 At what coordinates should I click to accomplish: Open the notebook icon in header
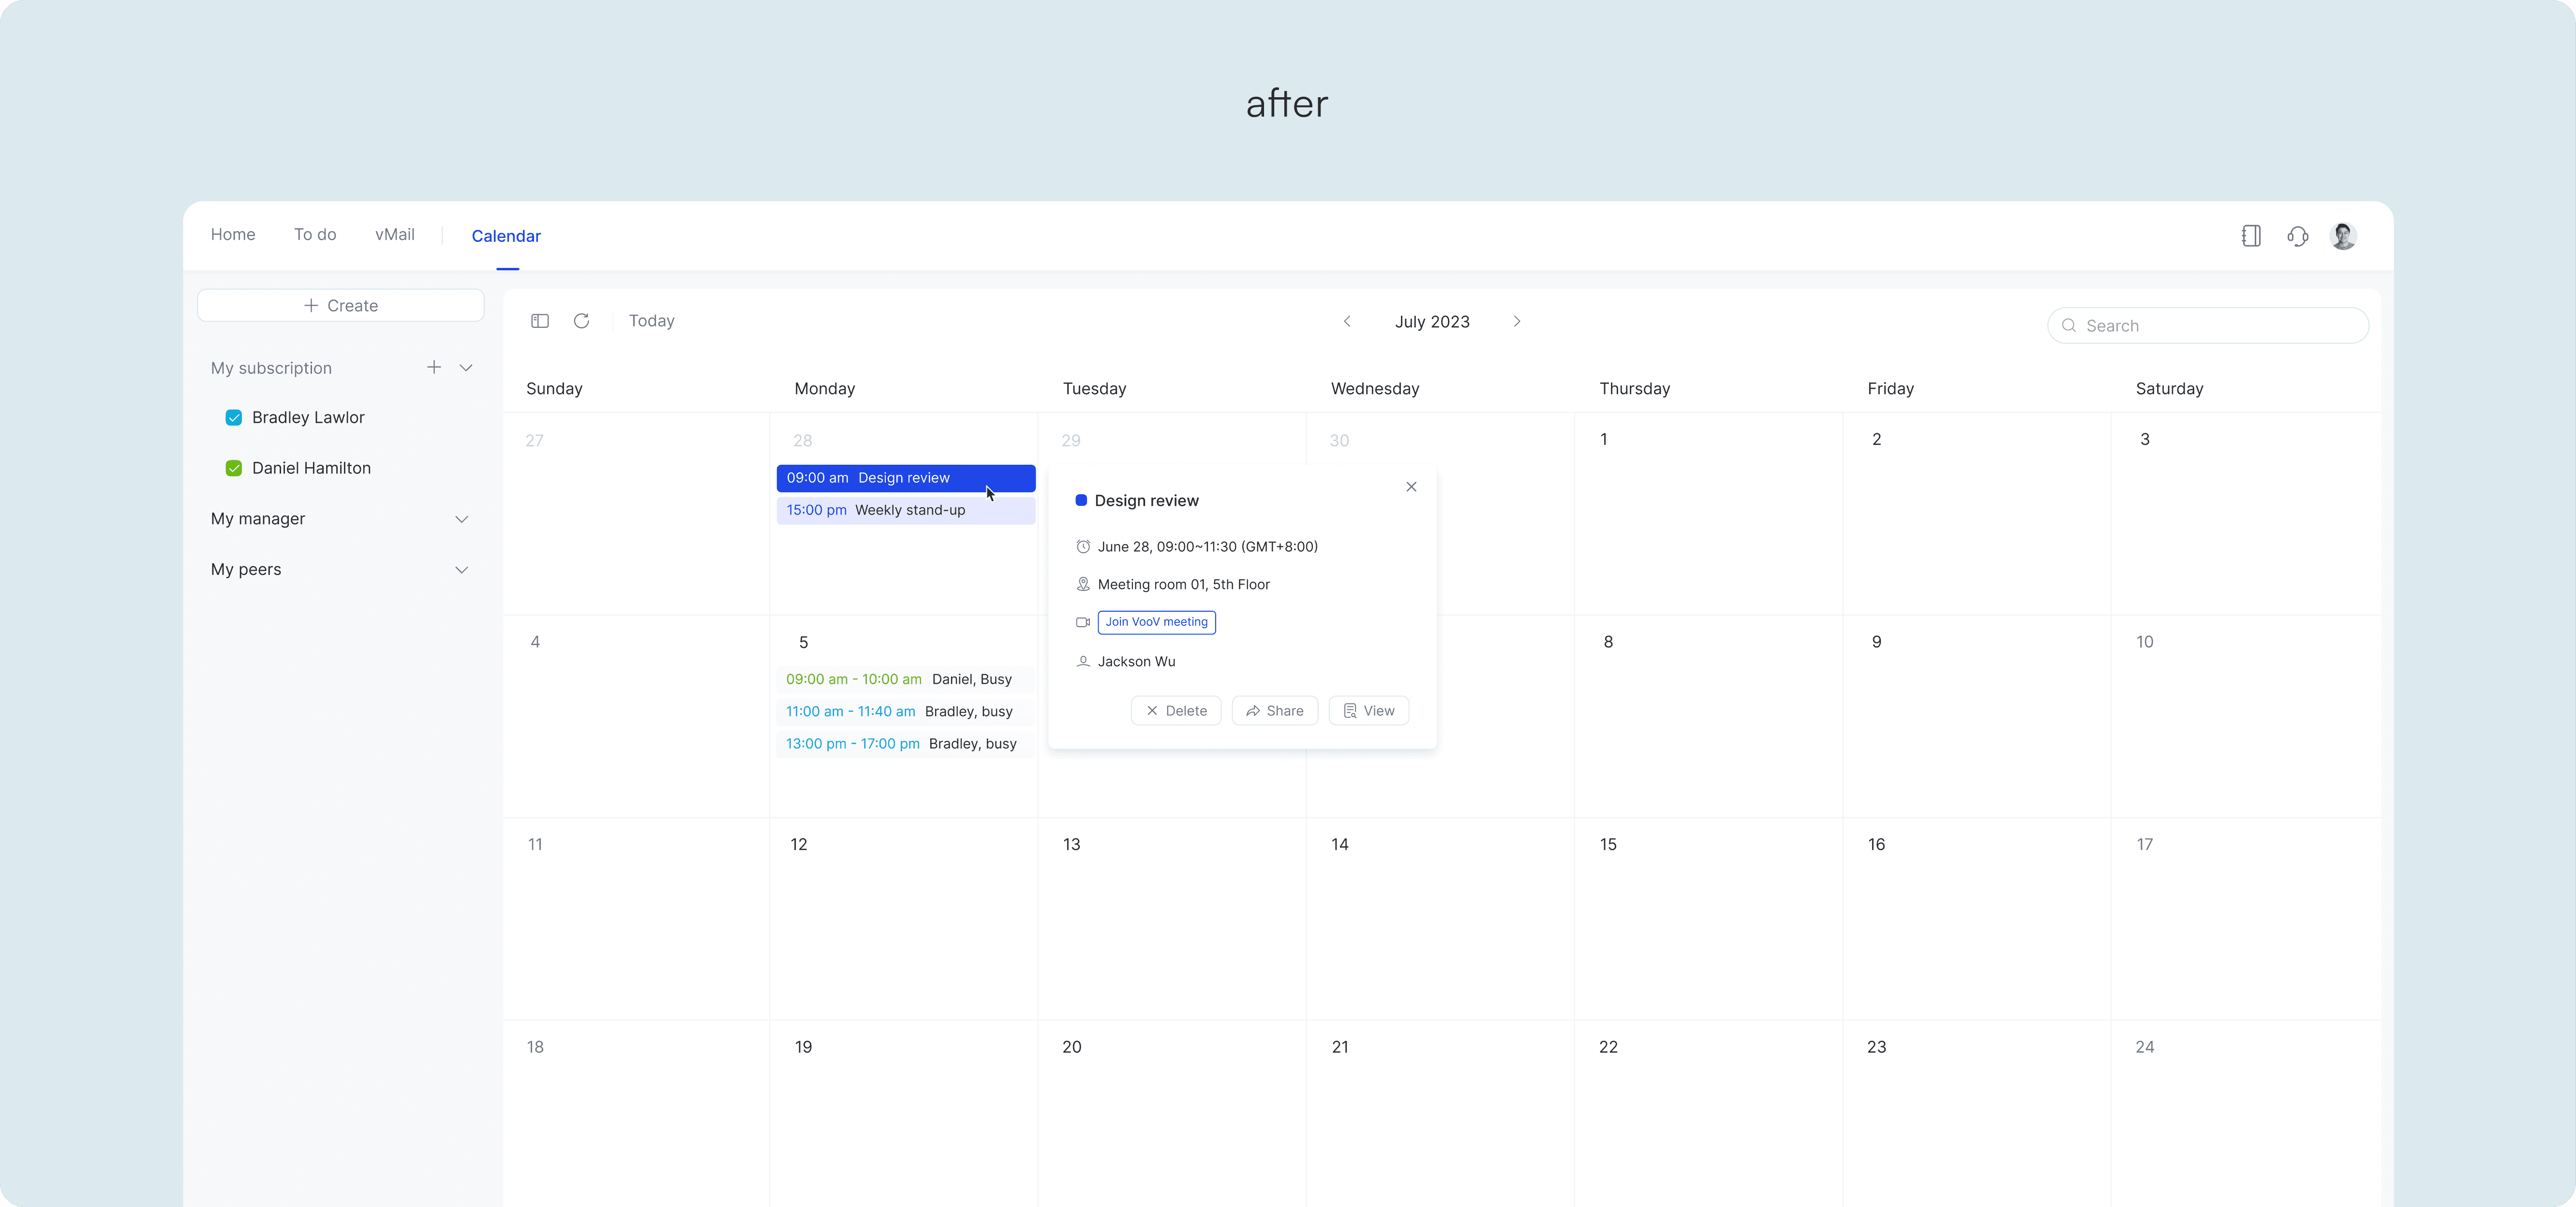[x=2251, y=236]
